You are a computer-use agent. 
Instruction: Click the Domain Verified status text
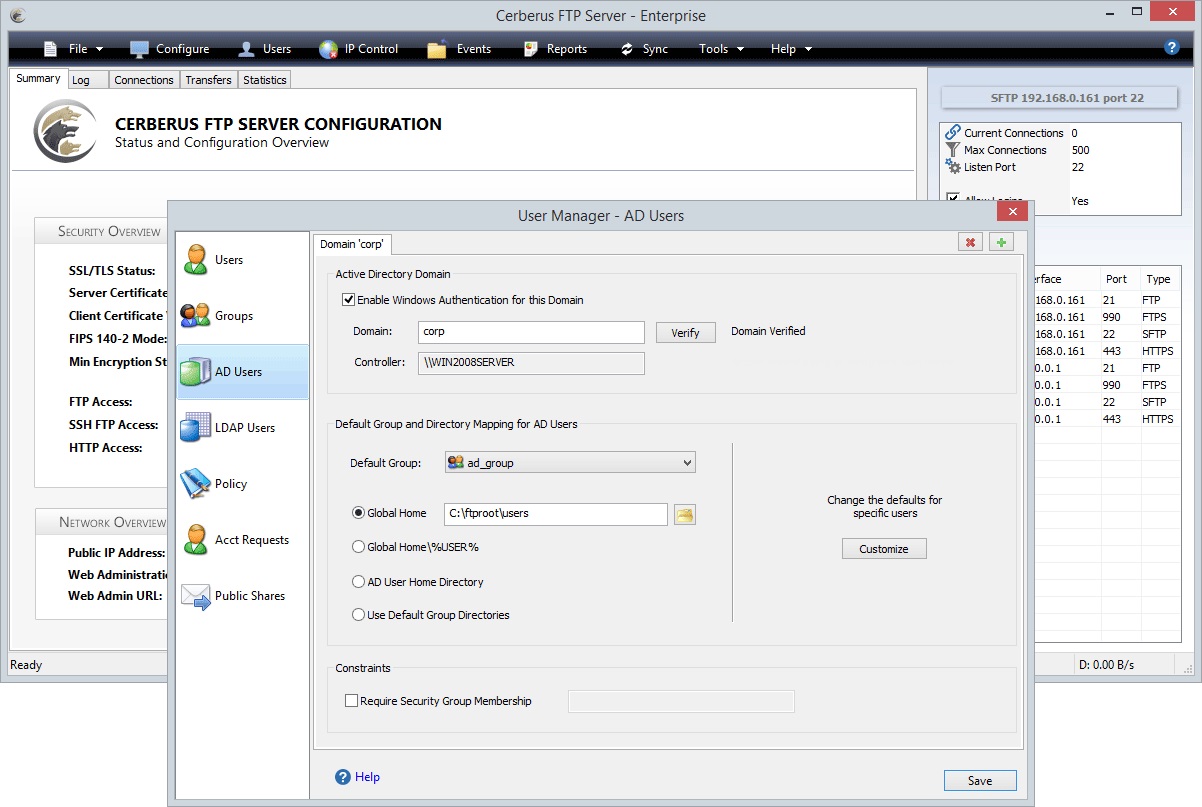click(768, 331)
